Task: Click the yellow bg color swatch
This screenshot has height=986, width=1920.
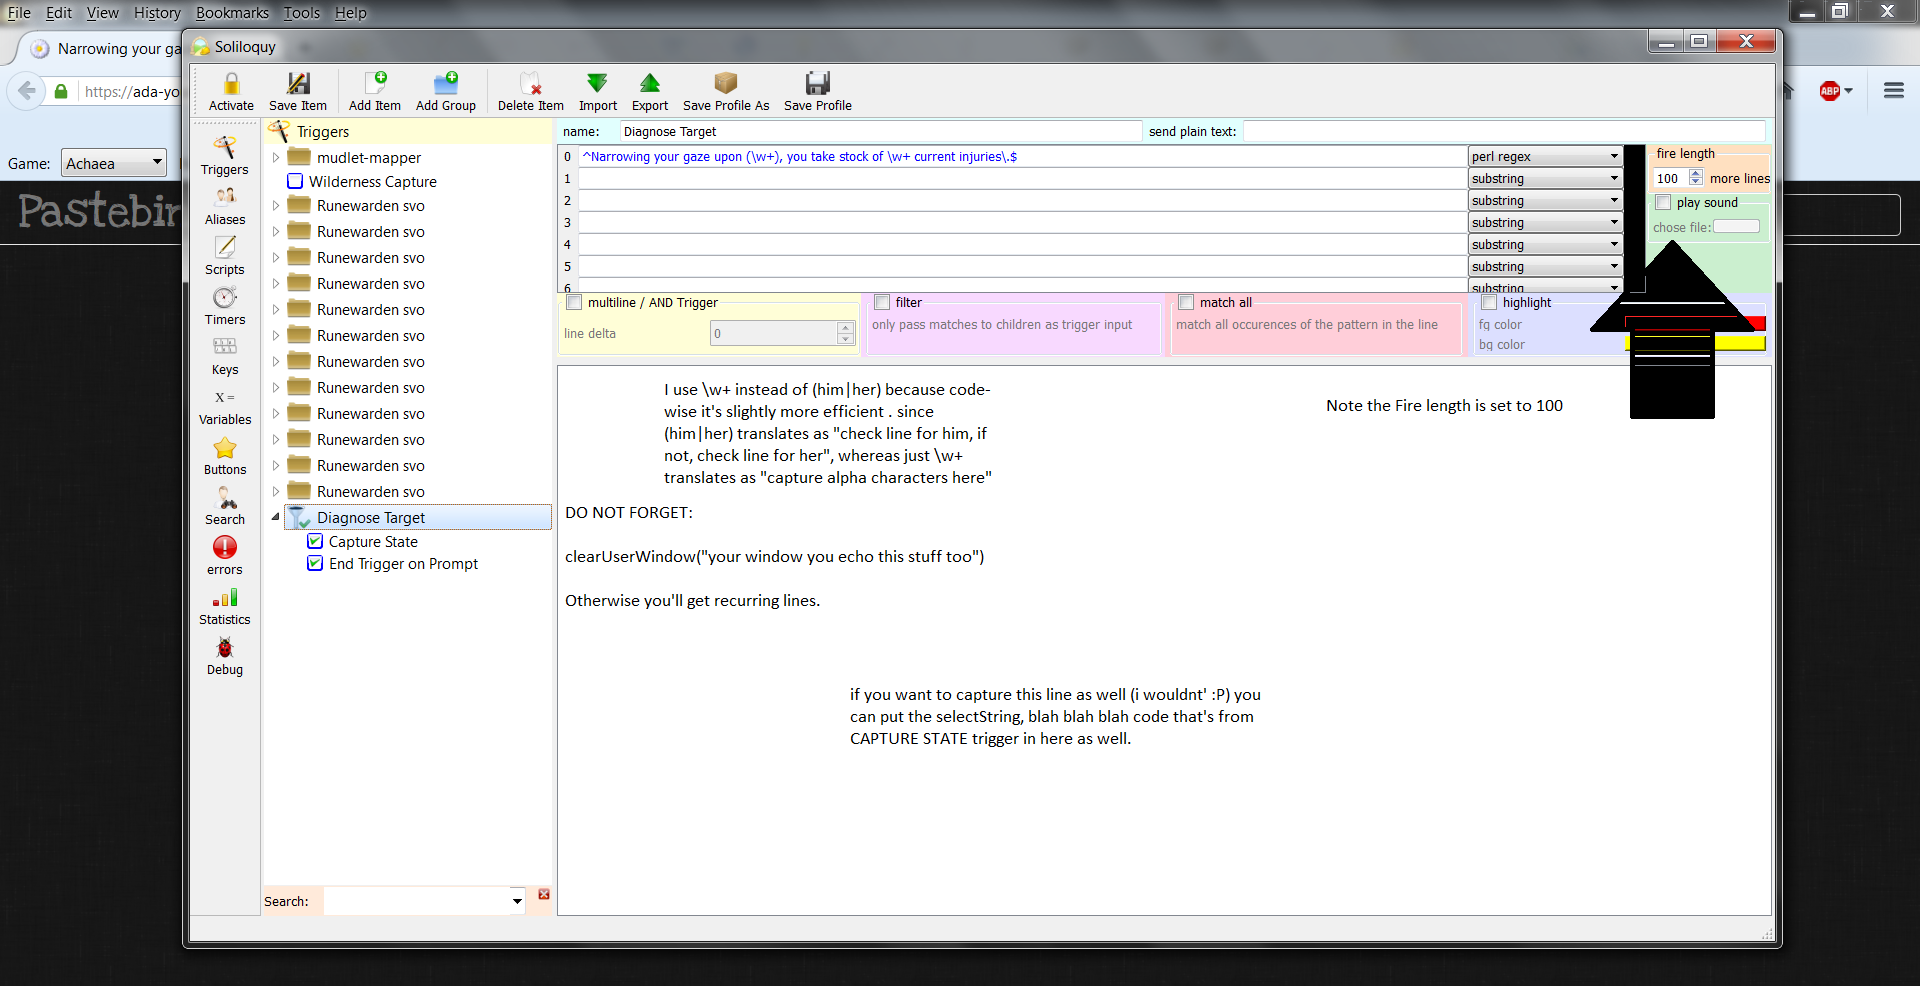Action: [1740, 343]
